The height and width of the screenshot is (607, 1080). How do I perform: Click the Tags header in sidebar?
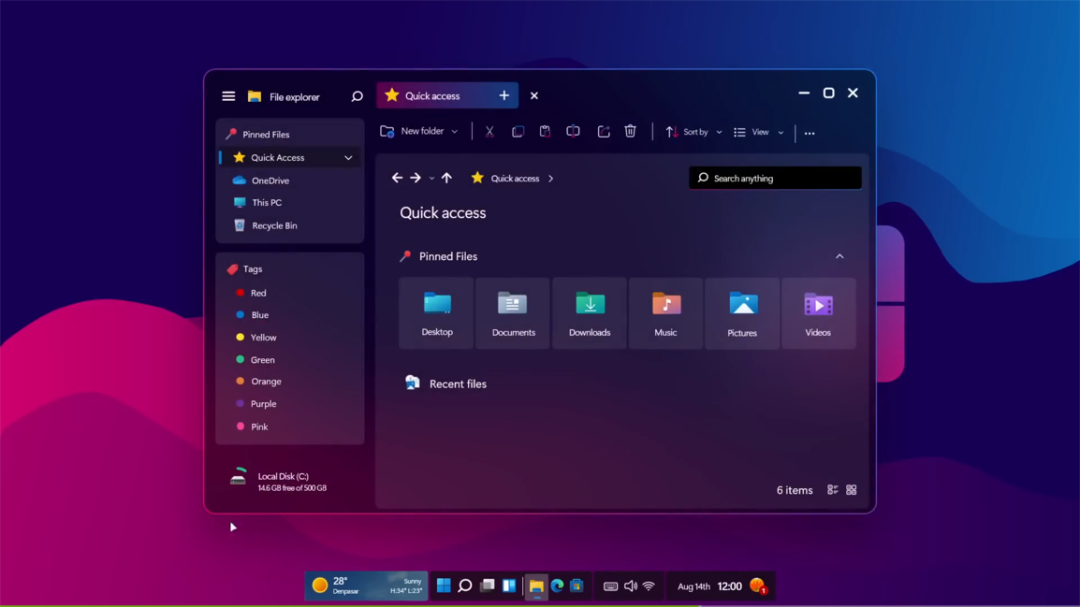pyautogui.click(x=252, y=269)
